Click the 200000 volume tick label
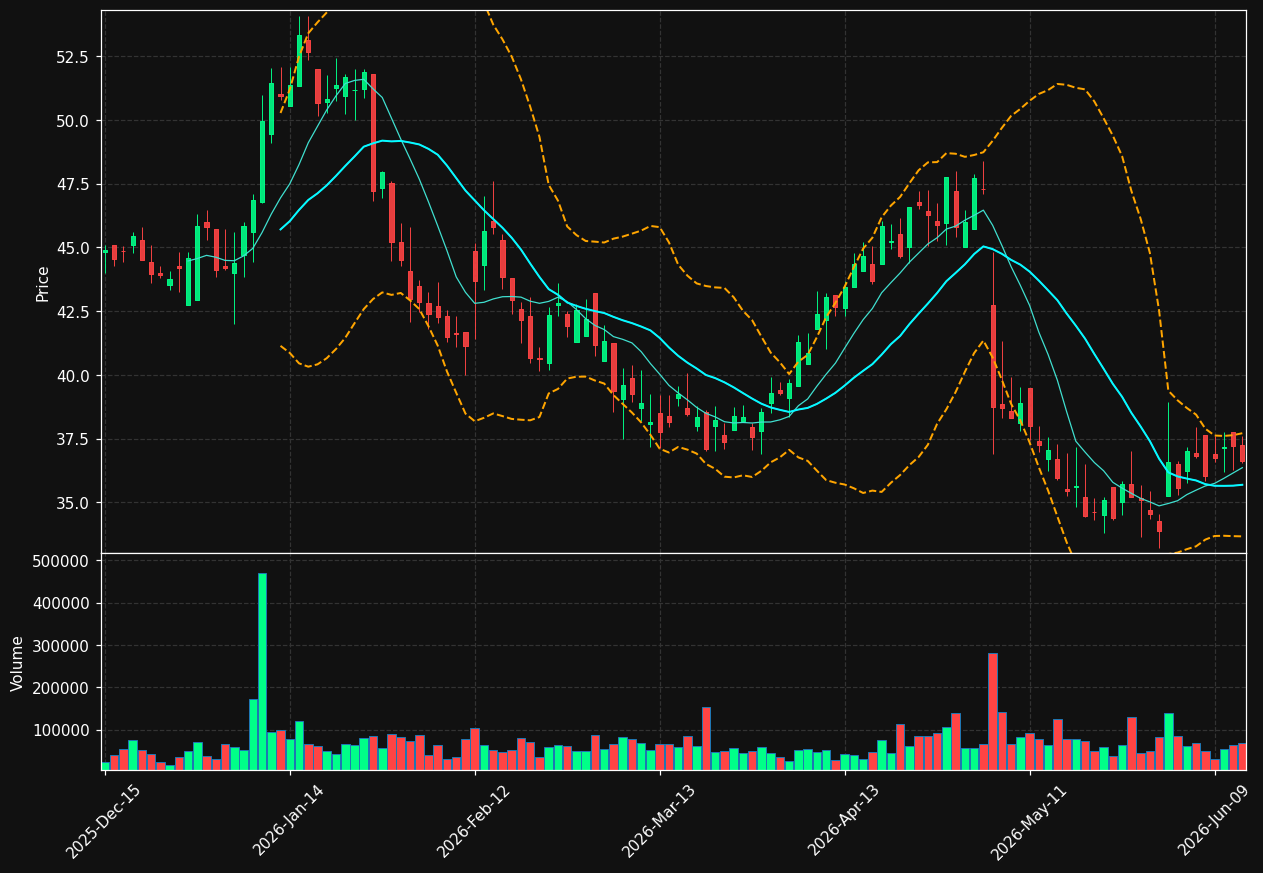 (62, 688)
